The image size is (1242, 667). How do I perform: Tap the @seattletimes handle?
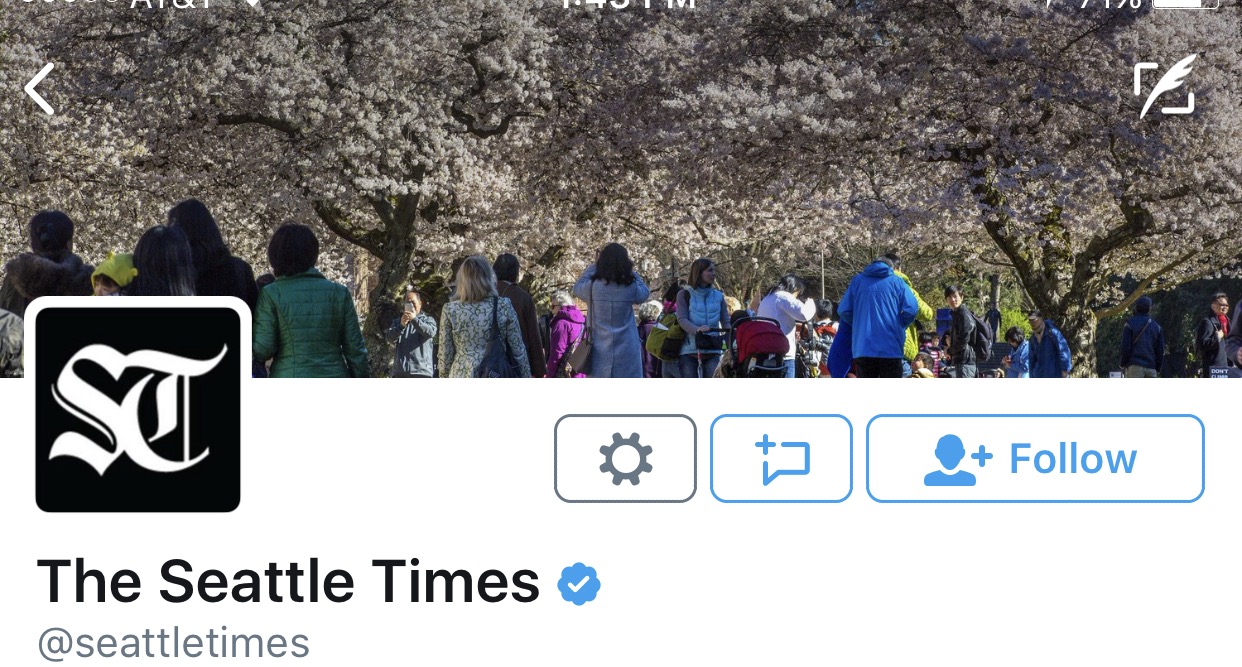173,643
